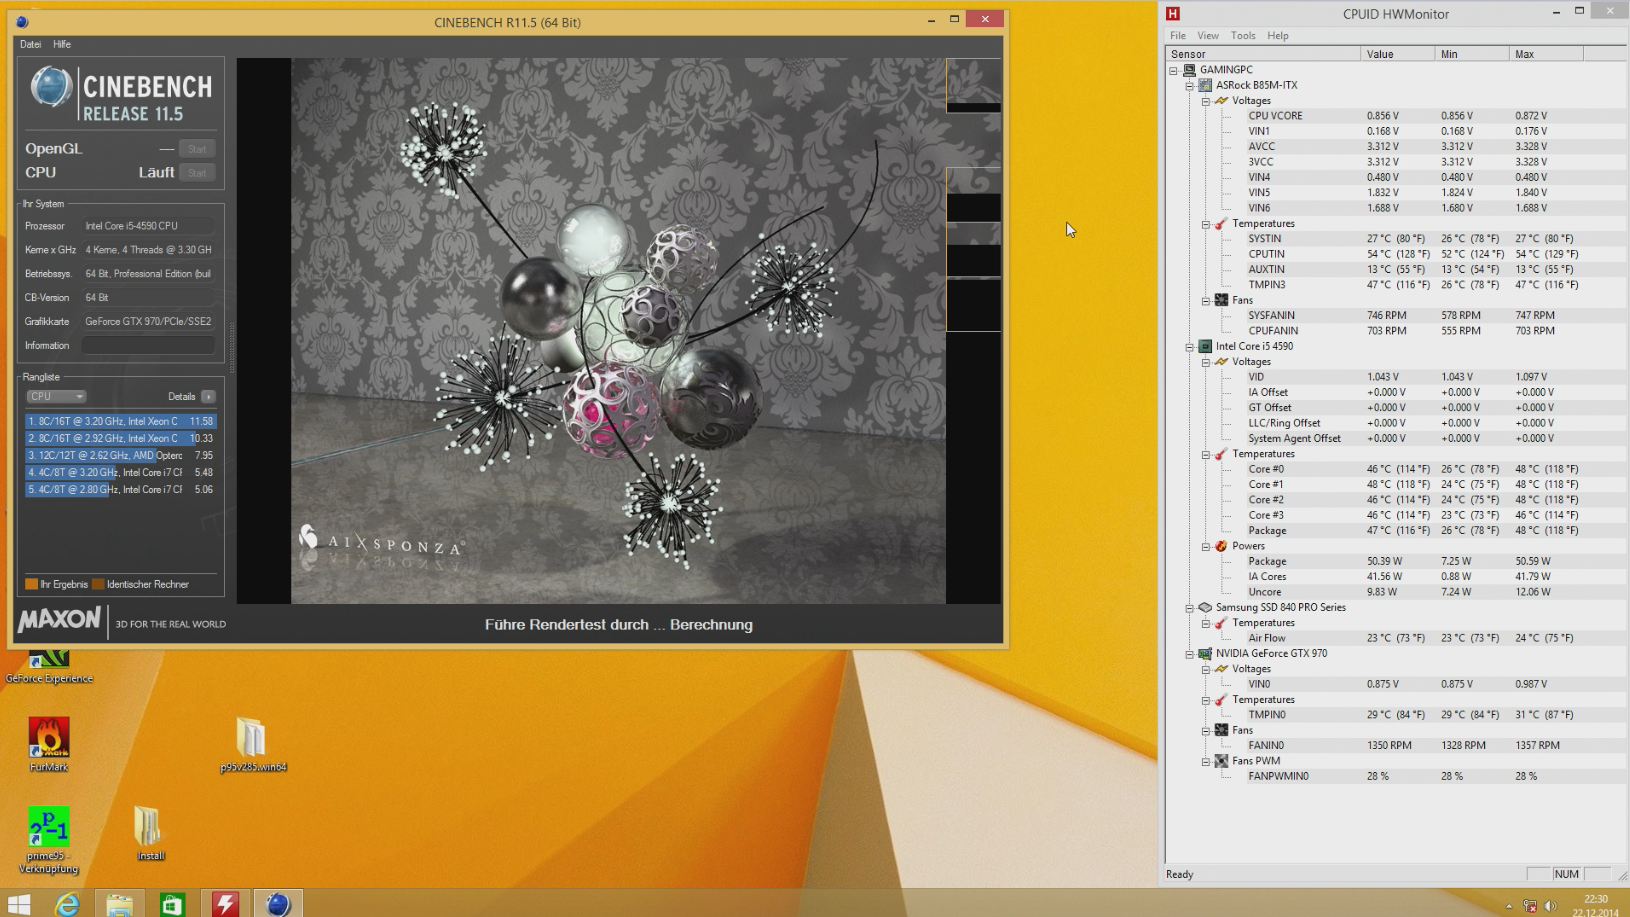This screenshot has height=917, width=1630.
Task: Click the Max column header in HWMonitor
Action: click(x=1546, y=54)
